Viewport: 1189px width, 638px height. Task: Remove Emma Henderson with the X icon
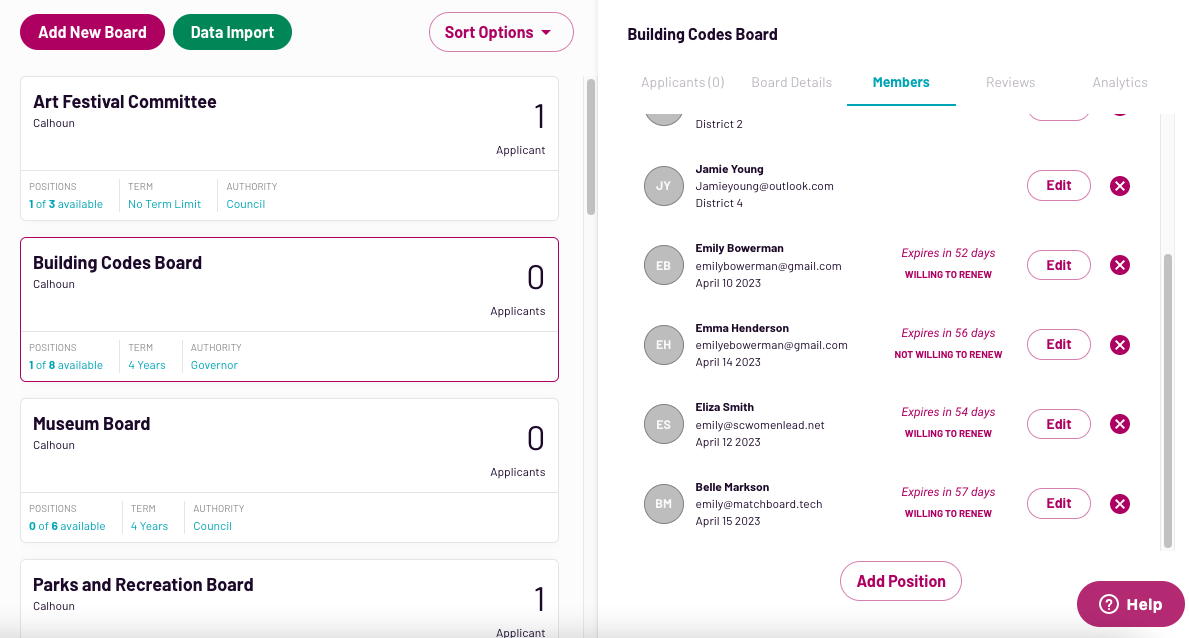[x=1120, y=345]
